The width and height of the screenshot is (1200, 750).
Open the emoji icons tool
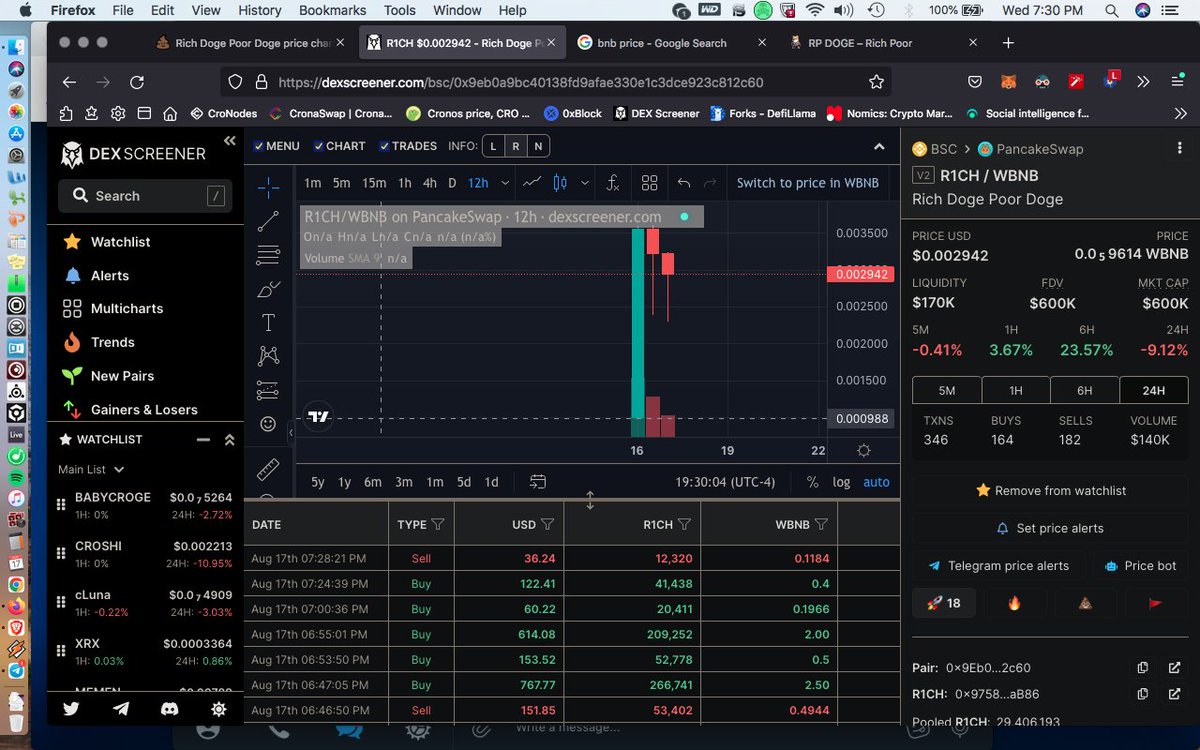pyautogui.click(x=268, y=424)
